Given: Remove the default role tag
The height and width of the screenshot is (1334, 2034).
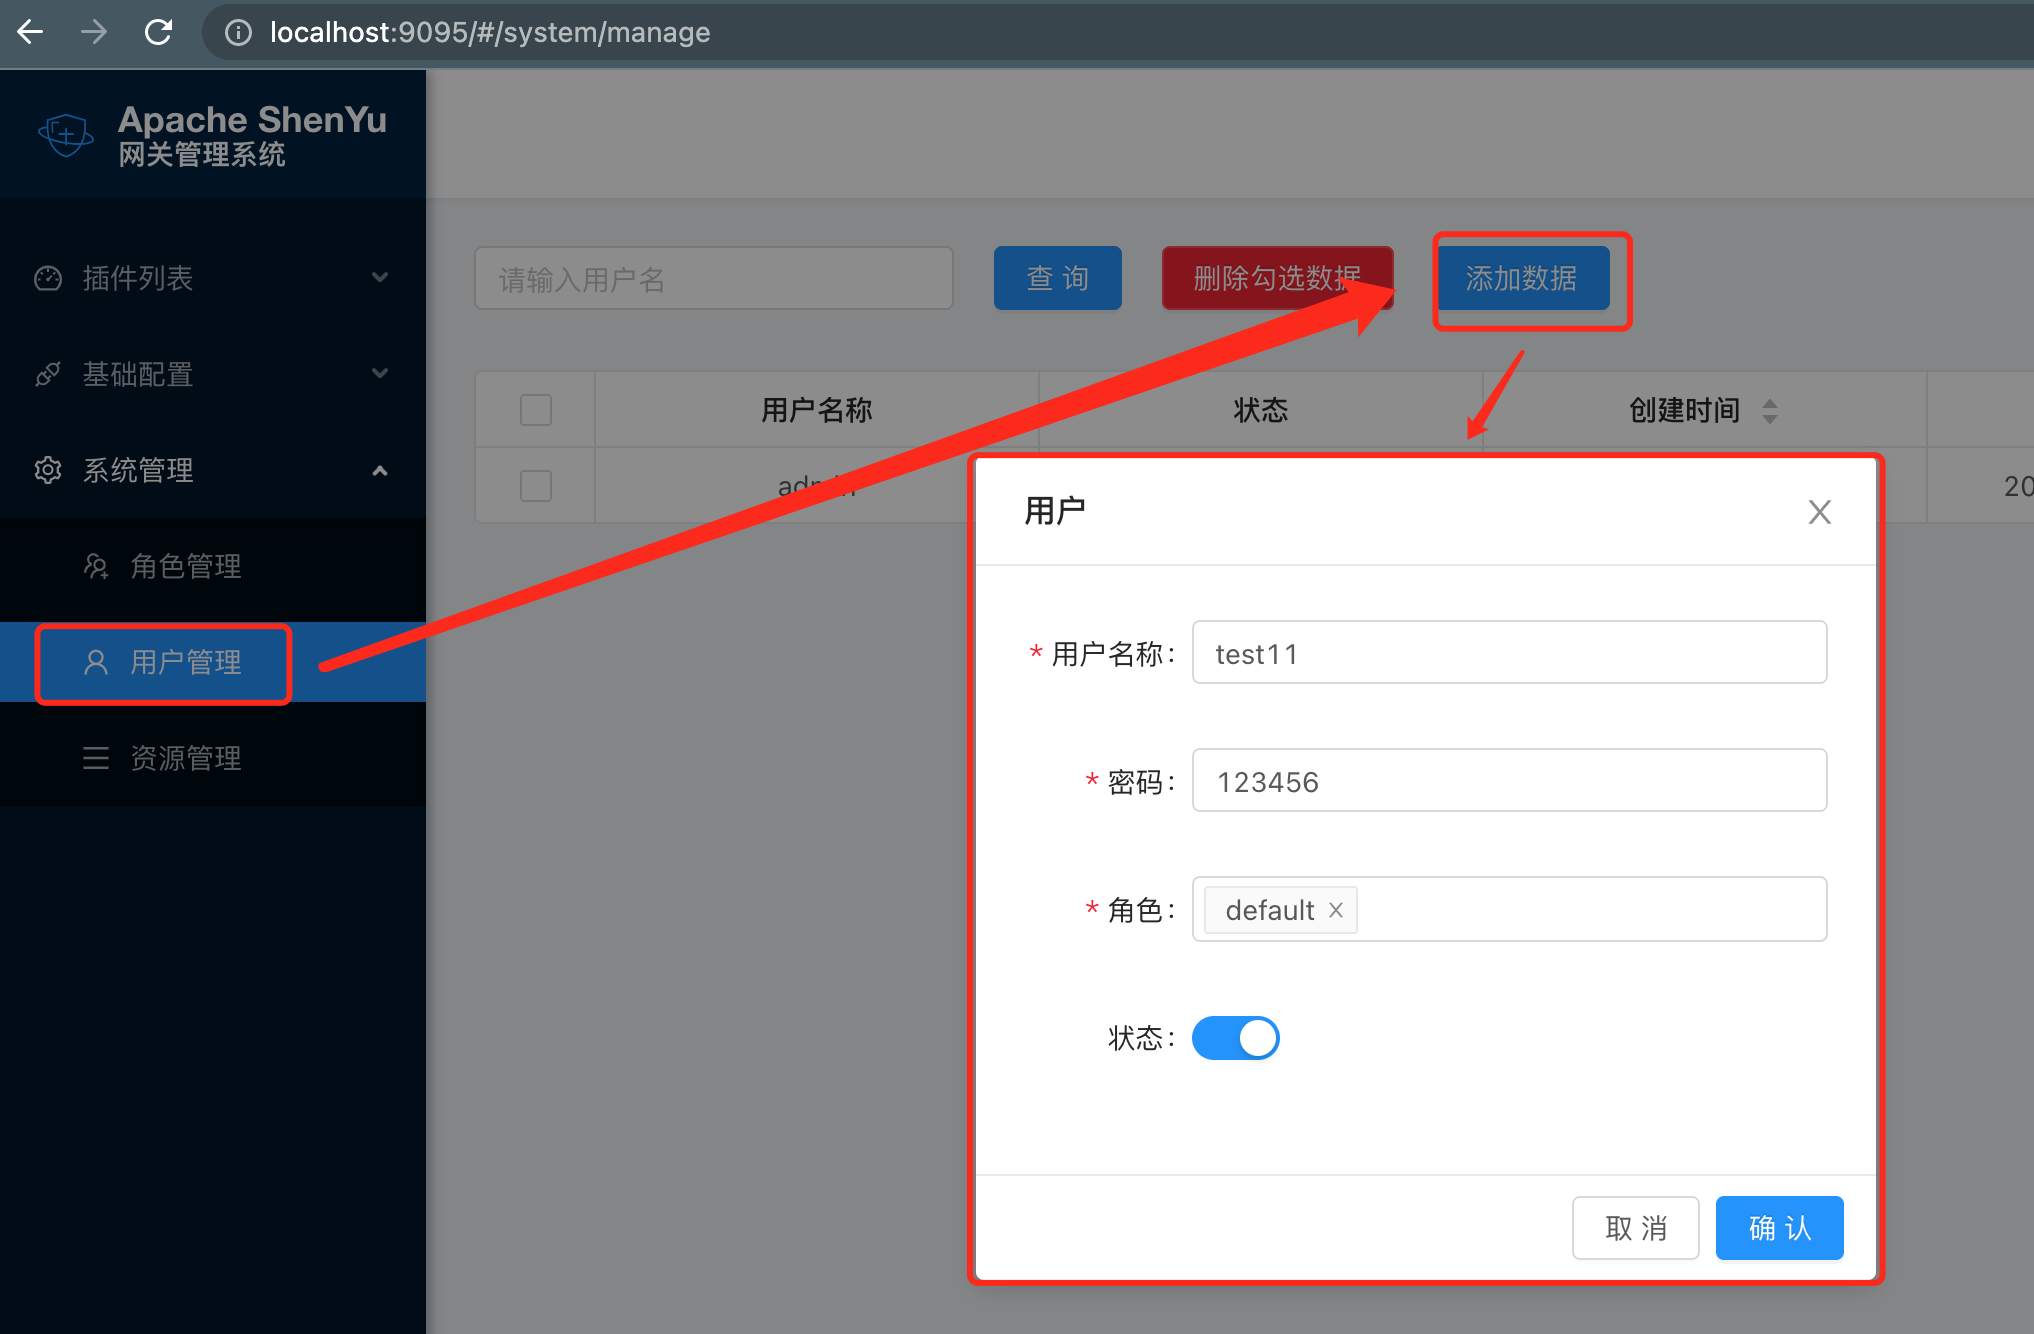Looking at the screenshot, I should [1336, 910].
